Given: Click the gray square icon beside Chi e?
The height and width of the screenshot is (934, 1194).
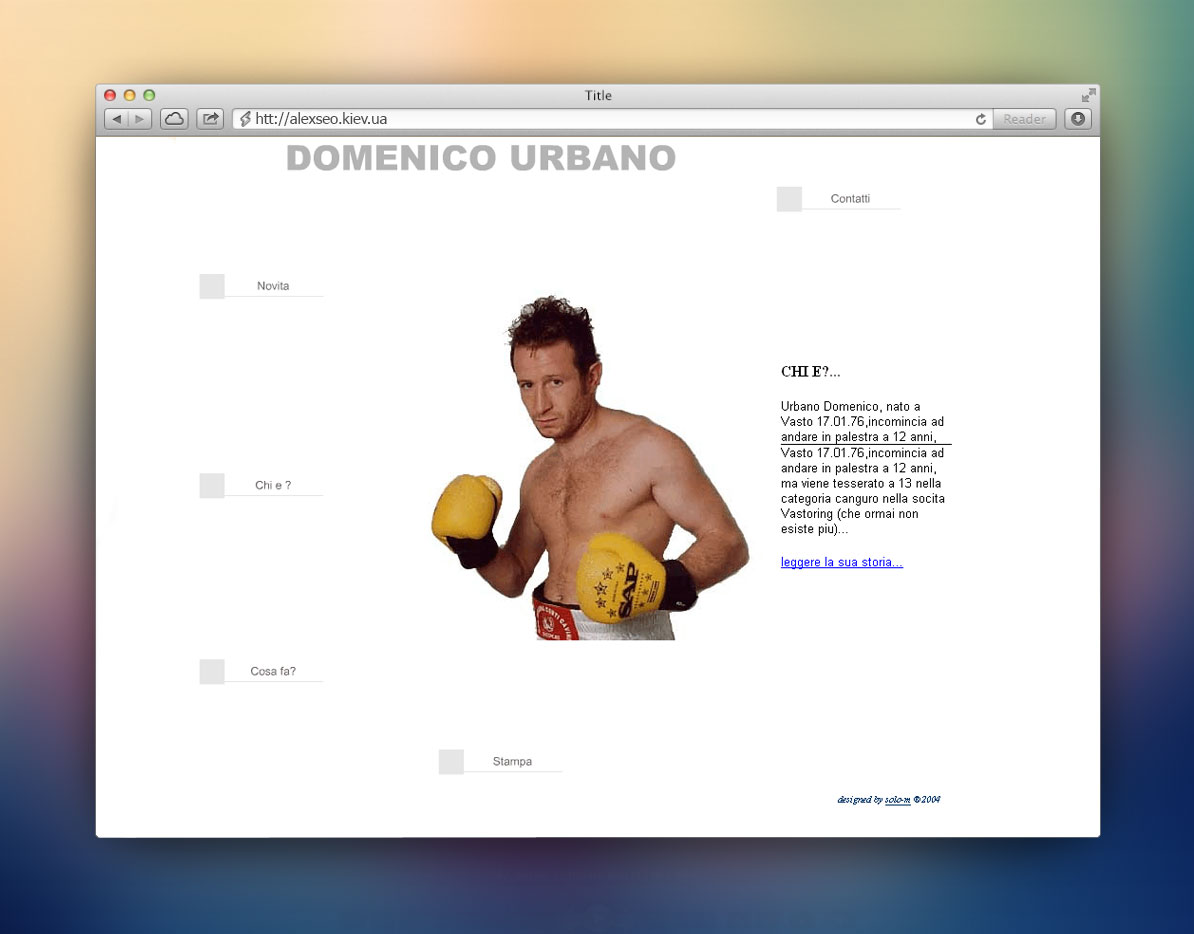Looking at the screenshot, I should pos(211,485).
